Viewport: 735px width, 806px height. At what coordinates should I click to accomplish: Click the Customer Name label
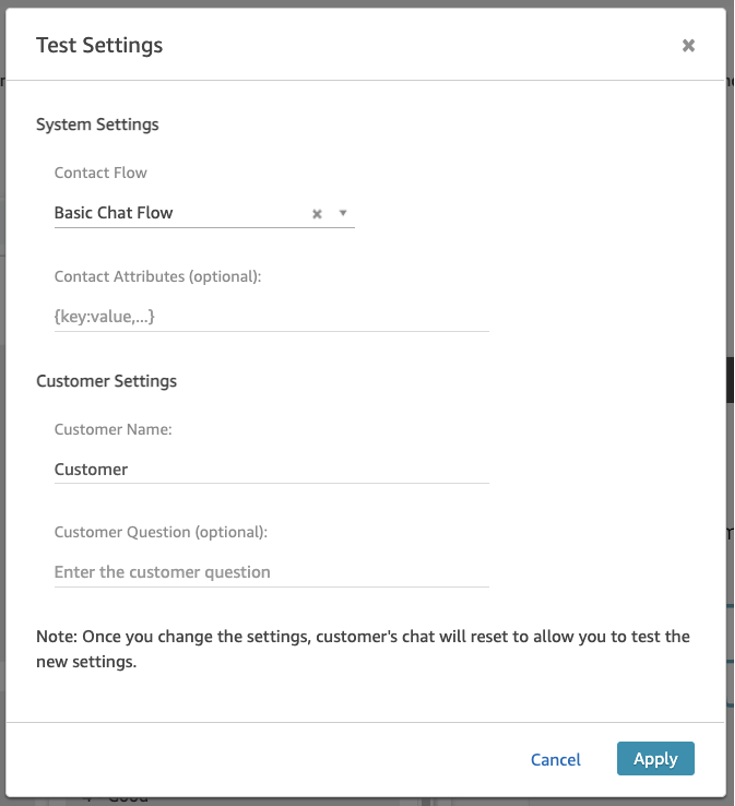[x=113, y=429]
